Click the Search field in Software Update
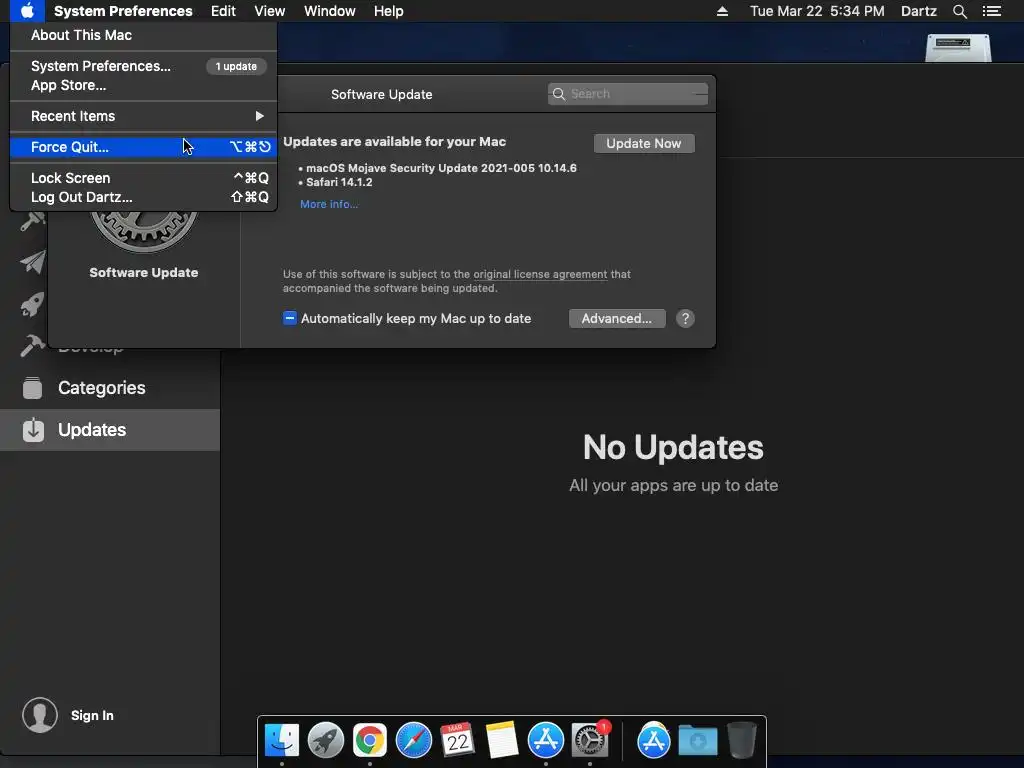The width and height of the screenshot is (1024, 768). pyautogui.click(x=628, y=94)
